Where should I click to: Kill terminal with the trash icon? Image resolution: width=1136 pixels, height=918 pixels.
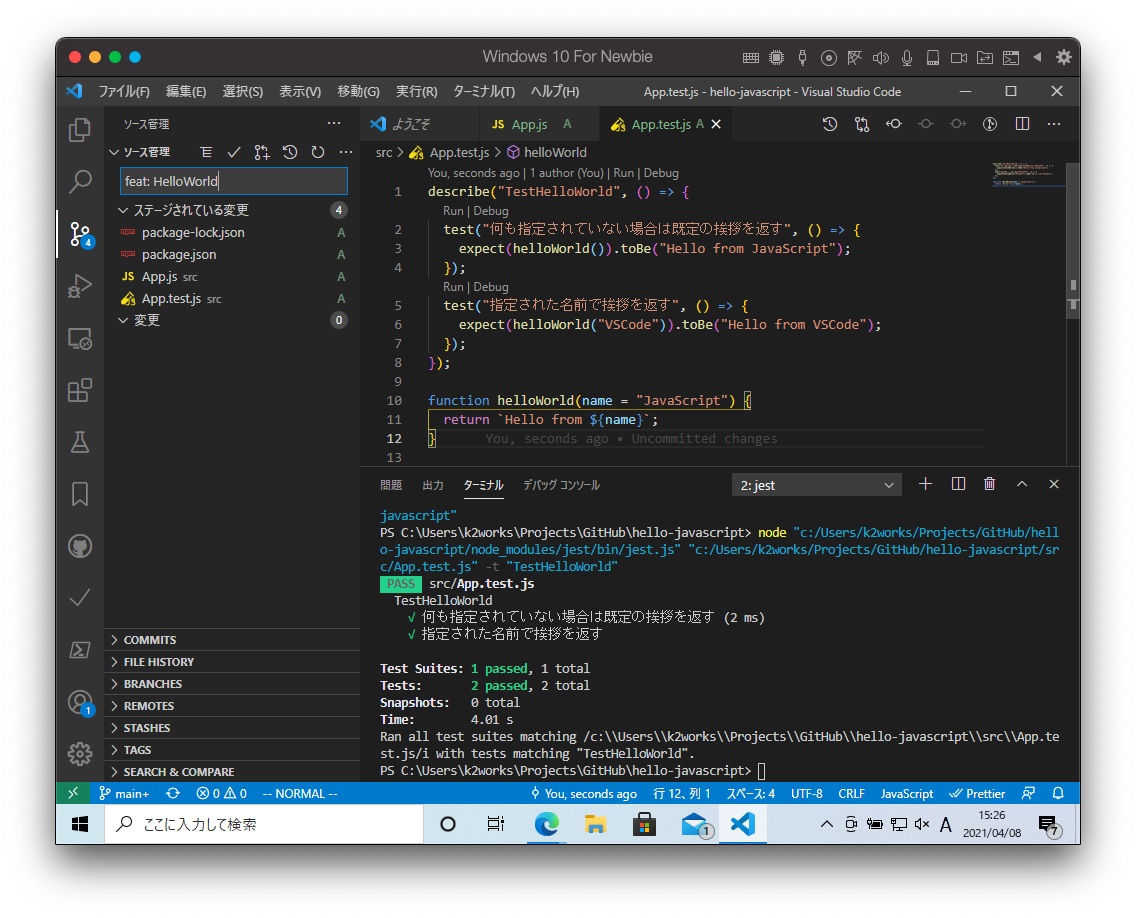989,484
